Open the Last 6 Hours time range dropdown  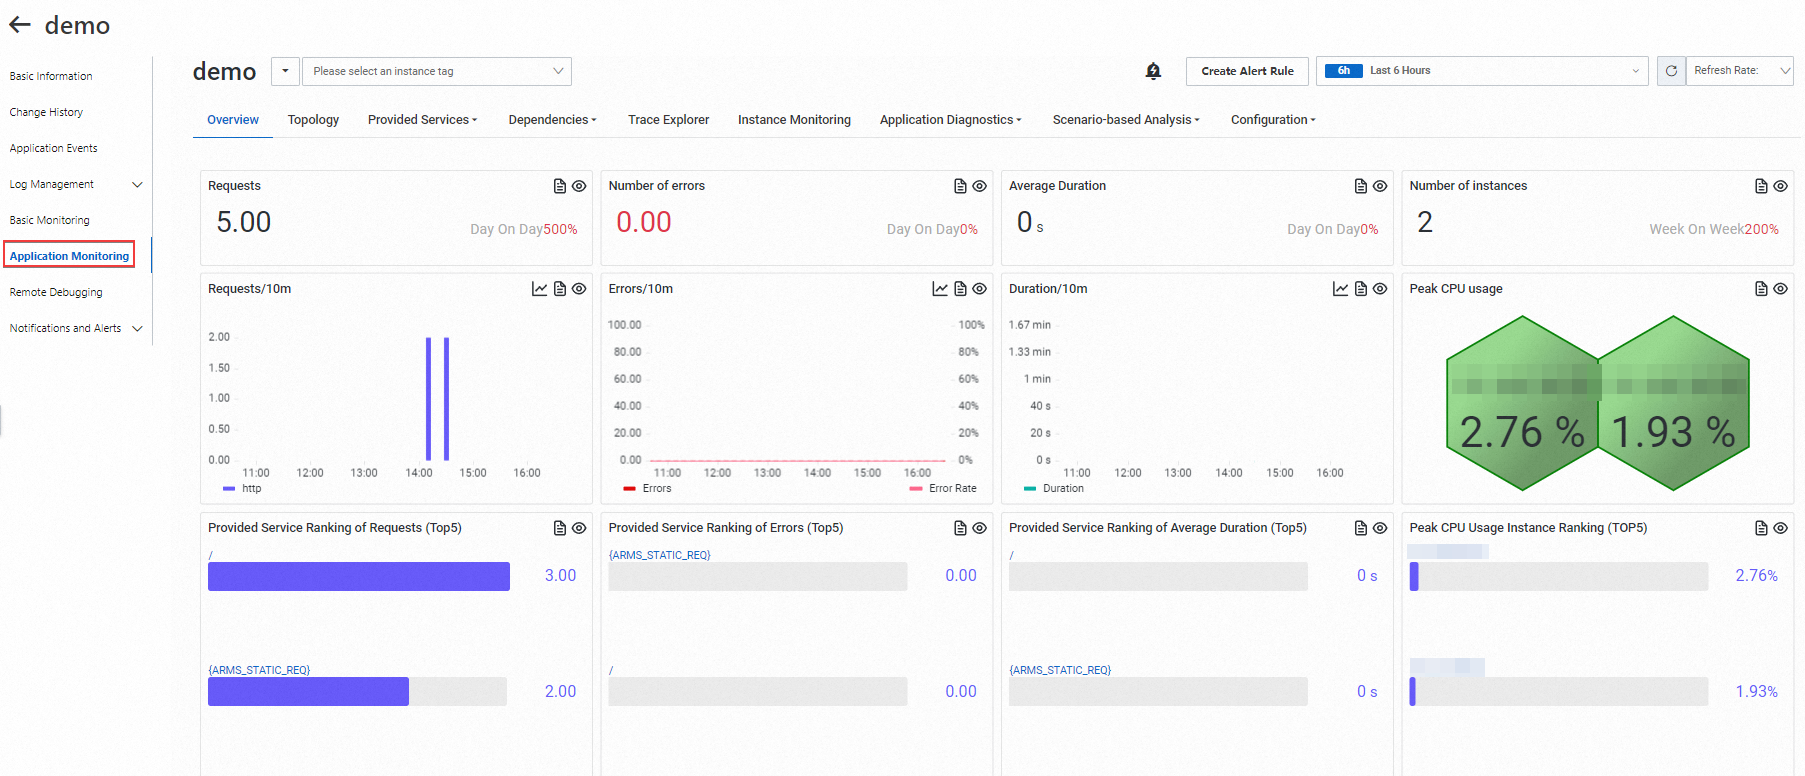(x=1482, y=71)
